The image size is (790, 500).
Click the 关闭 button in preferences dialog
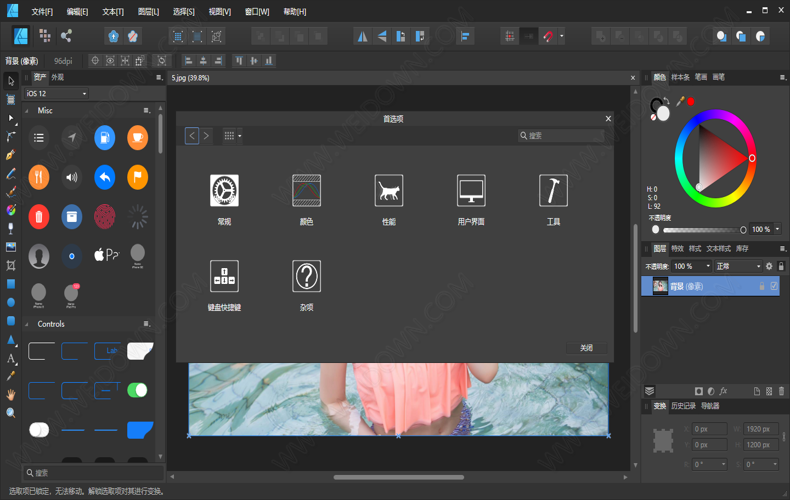[586, 348]
